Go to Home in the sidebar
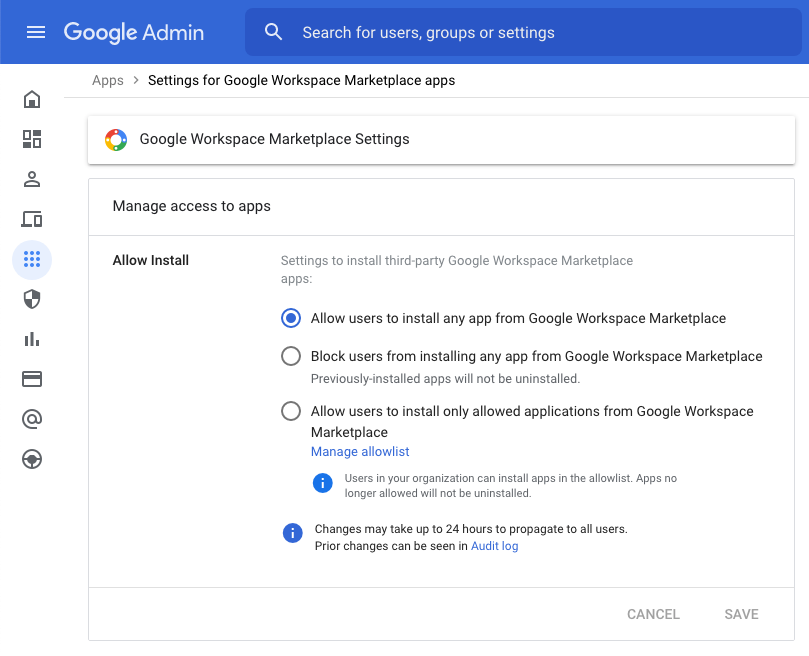809x656 pixels. (32, 99)
